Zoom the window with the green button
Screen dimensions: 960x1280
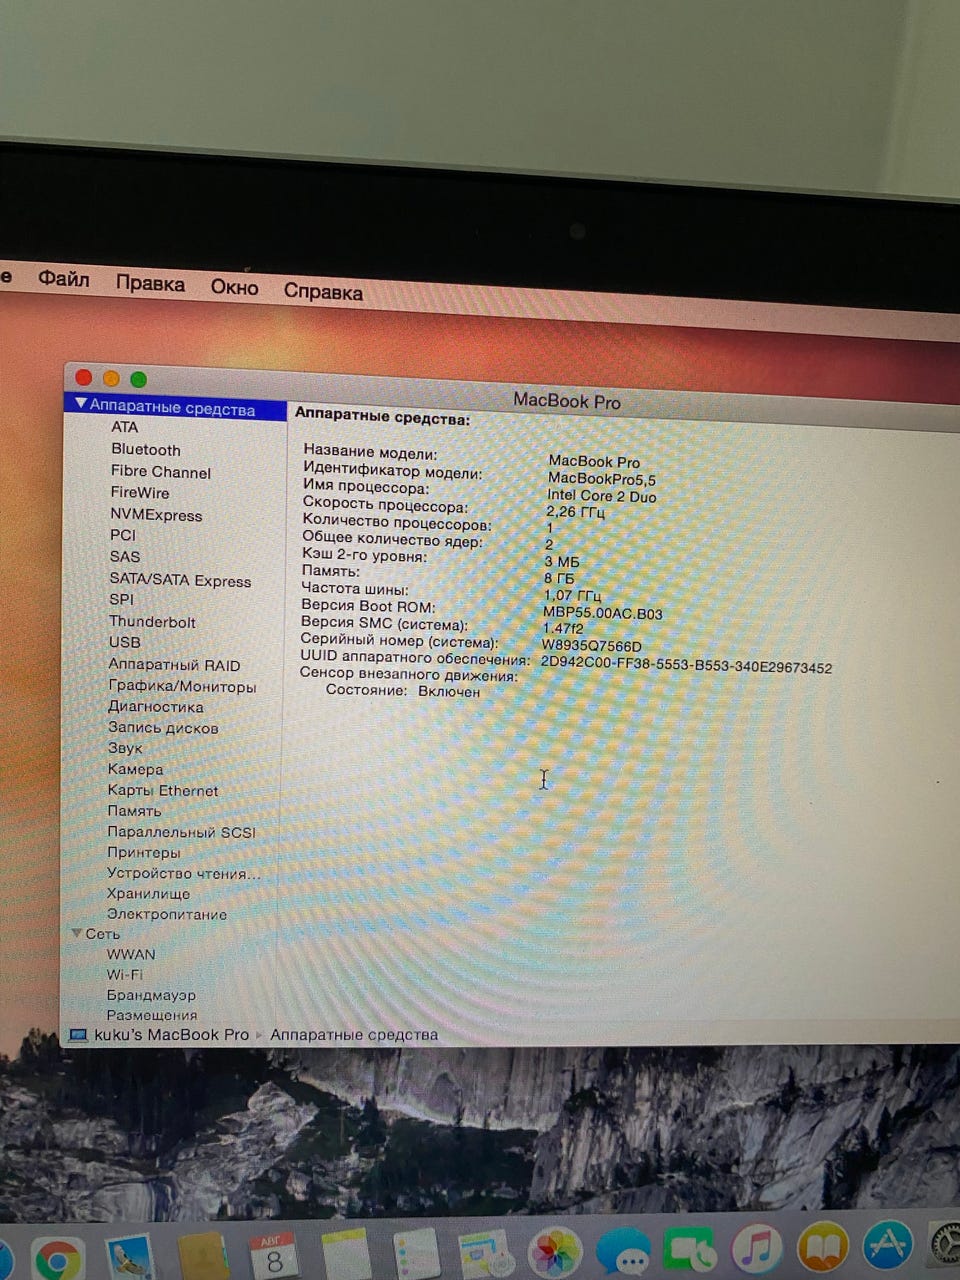coord(138,379)
